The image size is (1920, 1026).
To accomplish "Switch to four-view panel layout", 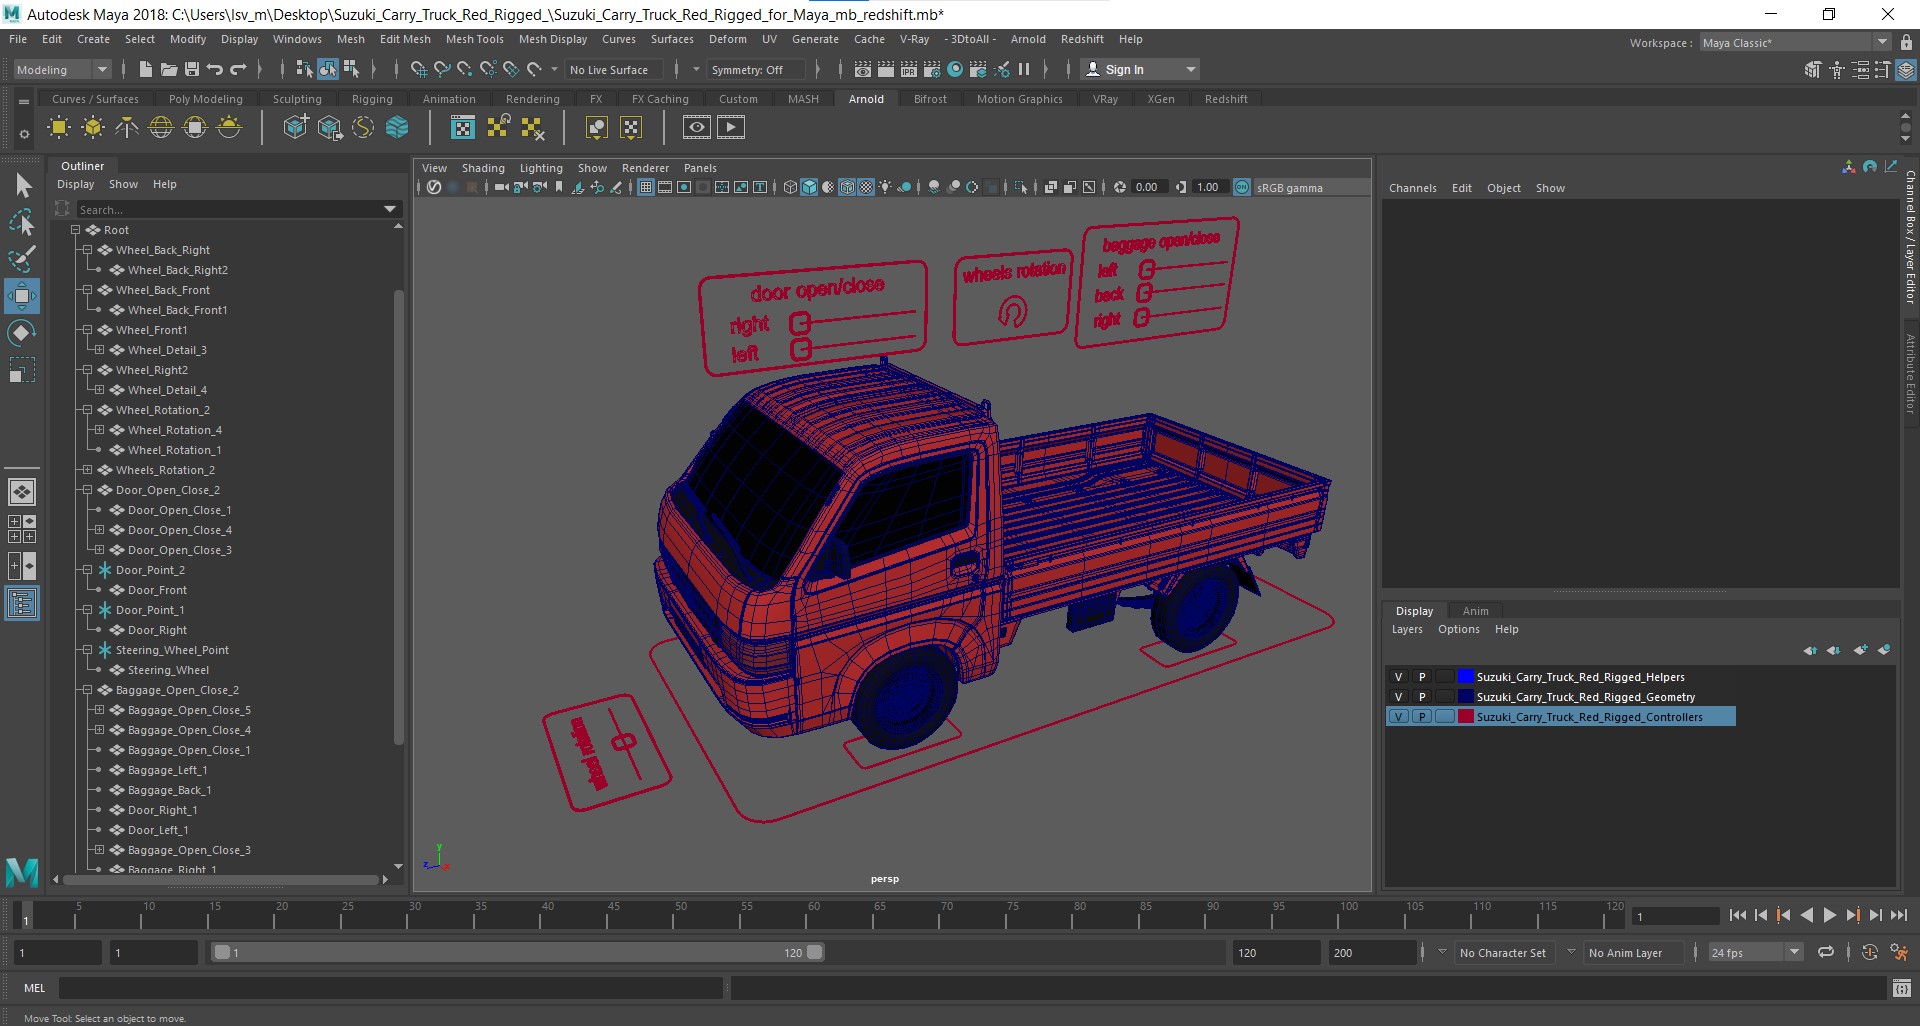I will (x=22, y=529).
